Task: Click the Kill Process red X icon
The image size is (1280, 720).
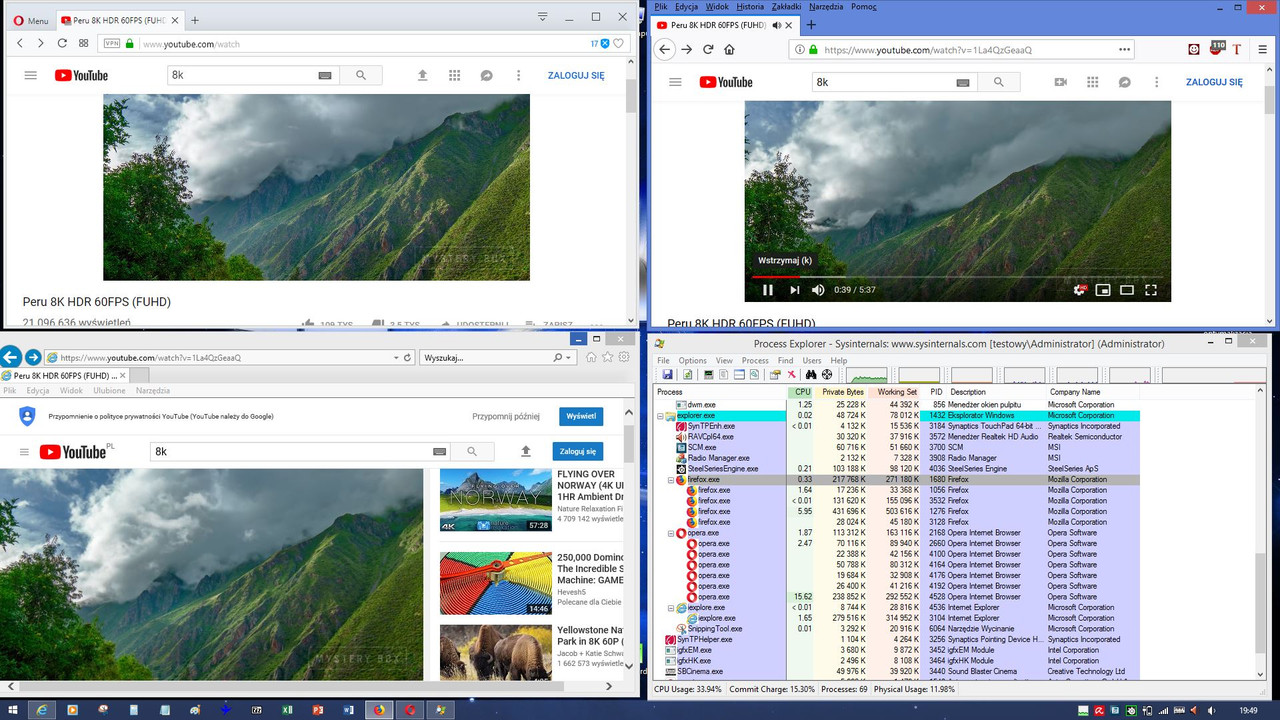Action: [x=791, y=375]
